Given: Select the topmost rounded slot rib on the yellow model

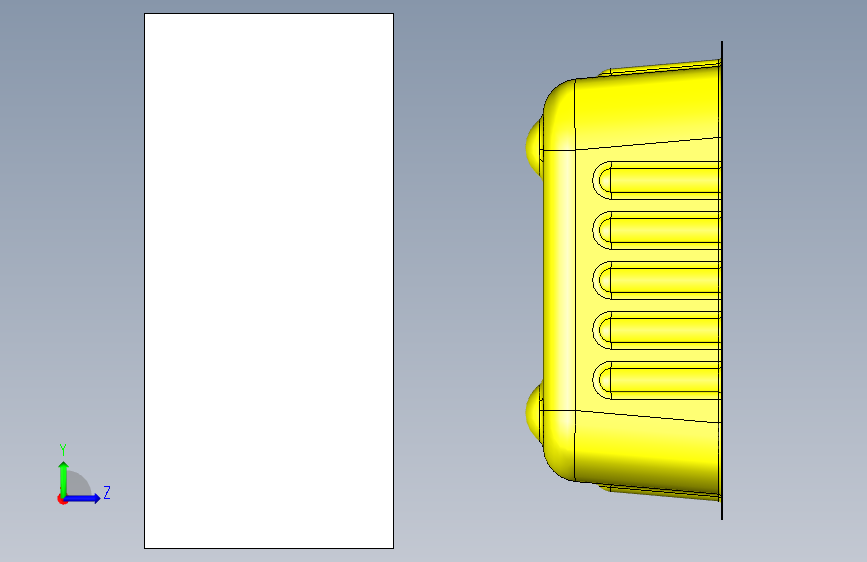Looking at the screenshot, I should point(657,180).
